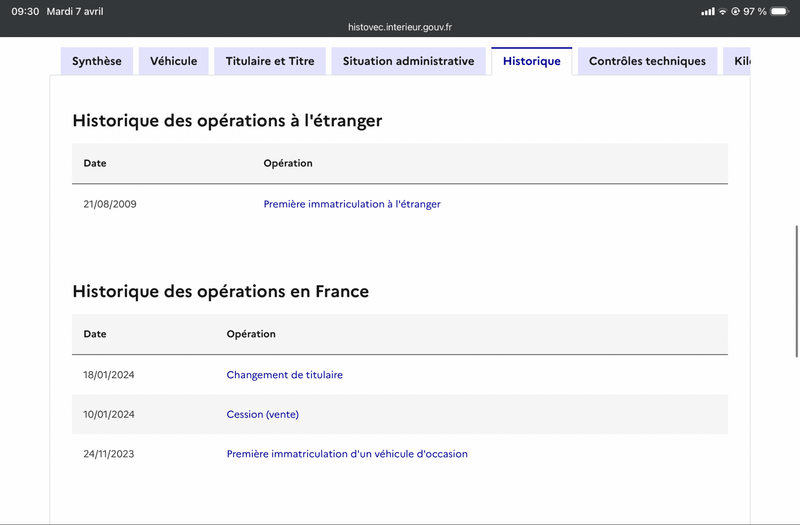
Task: Tap the battery icon in status bar
Action: point(780,11)
